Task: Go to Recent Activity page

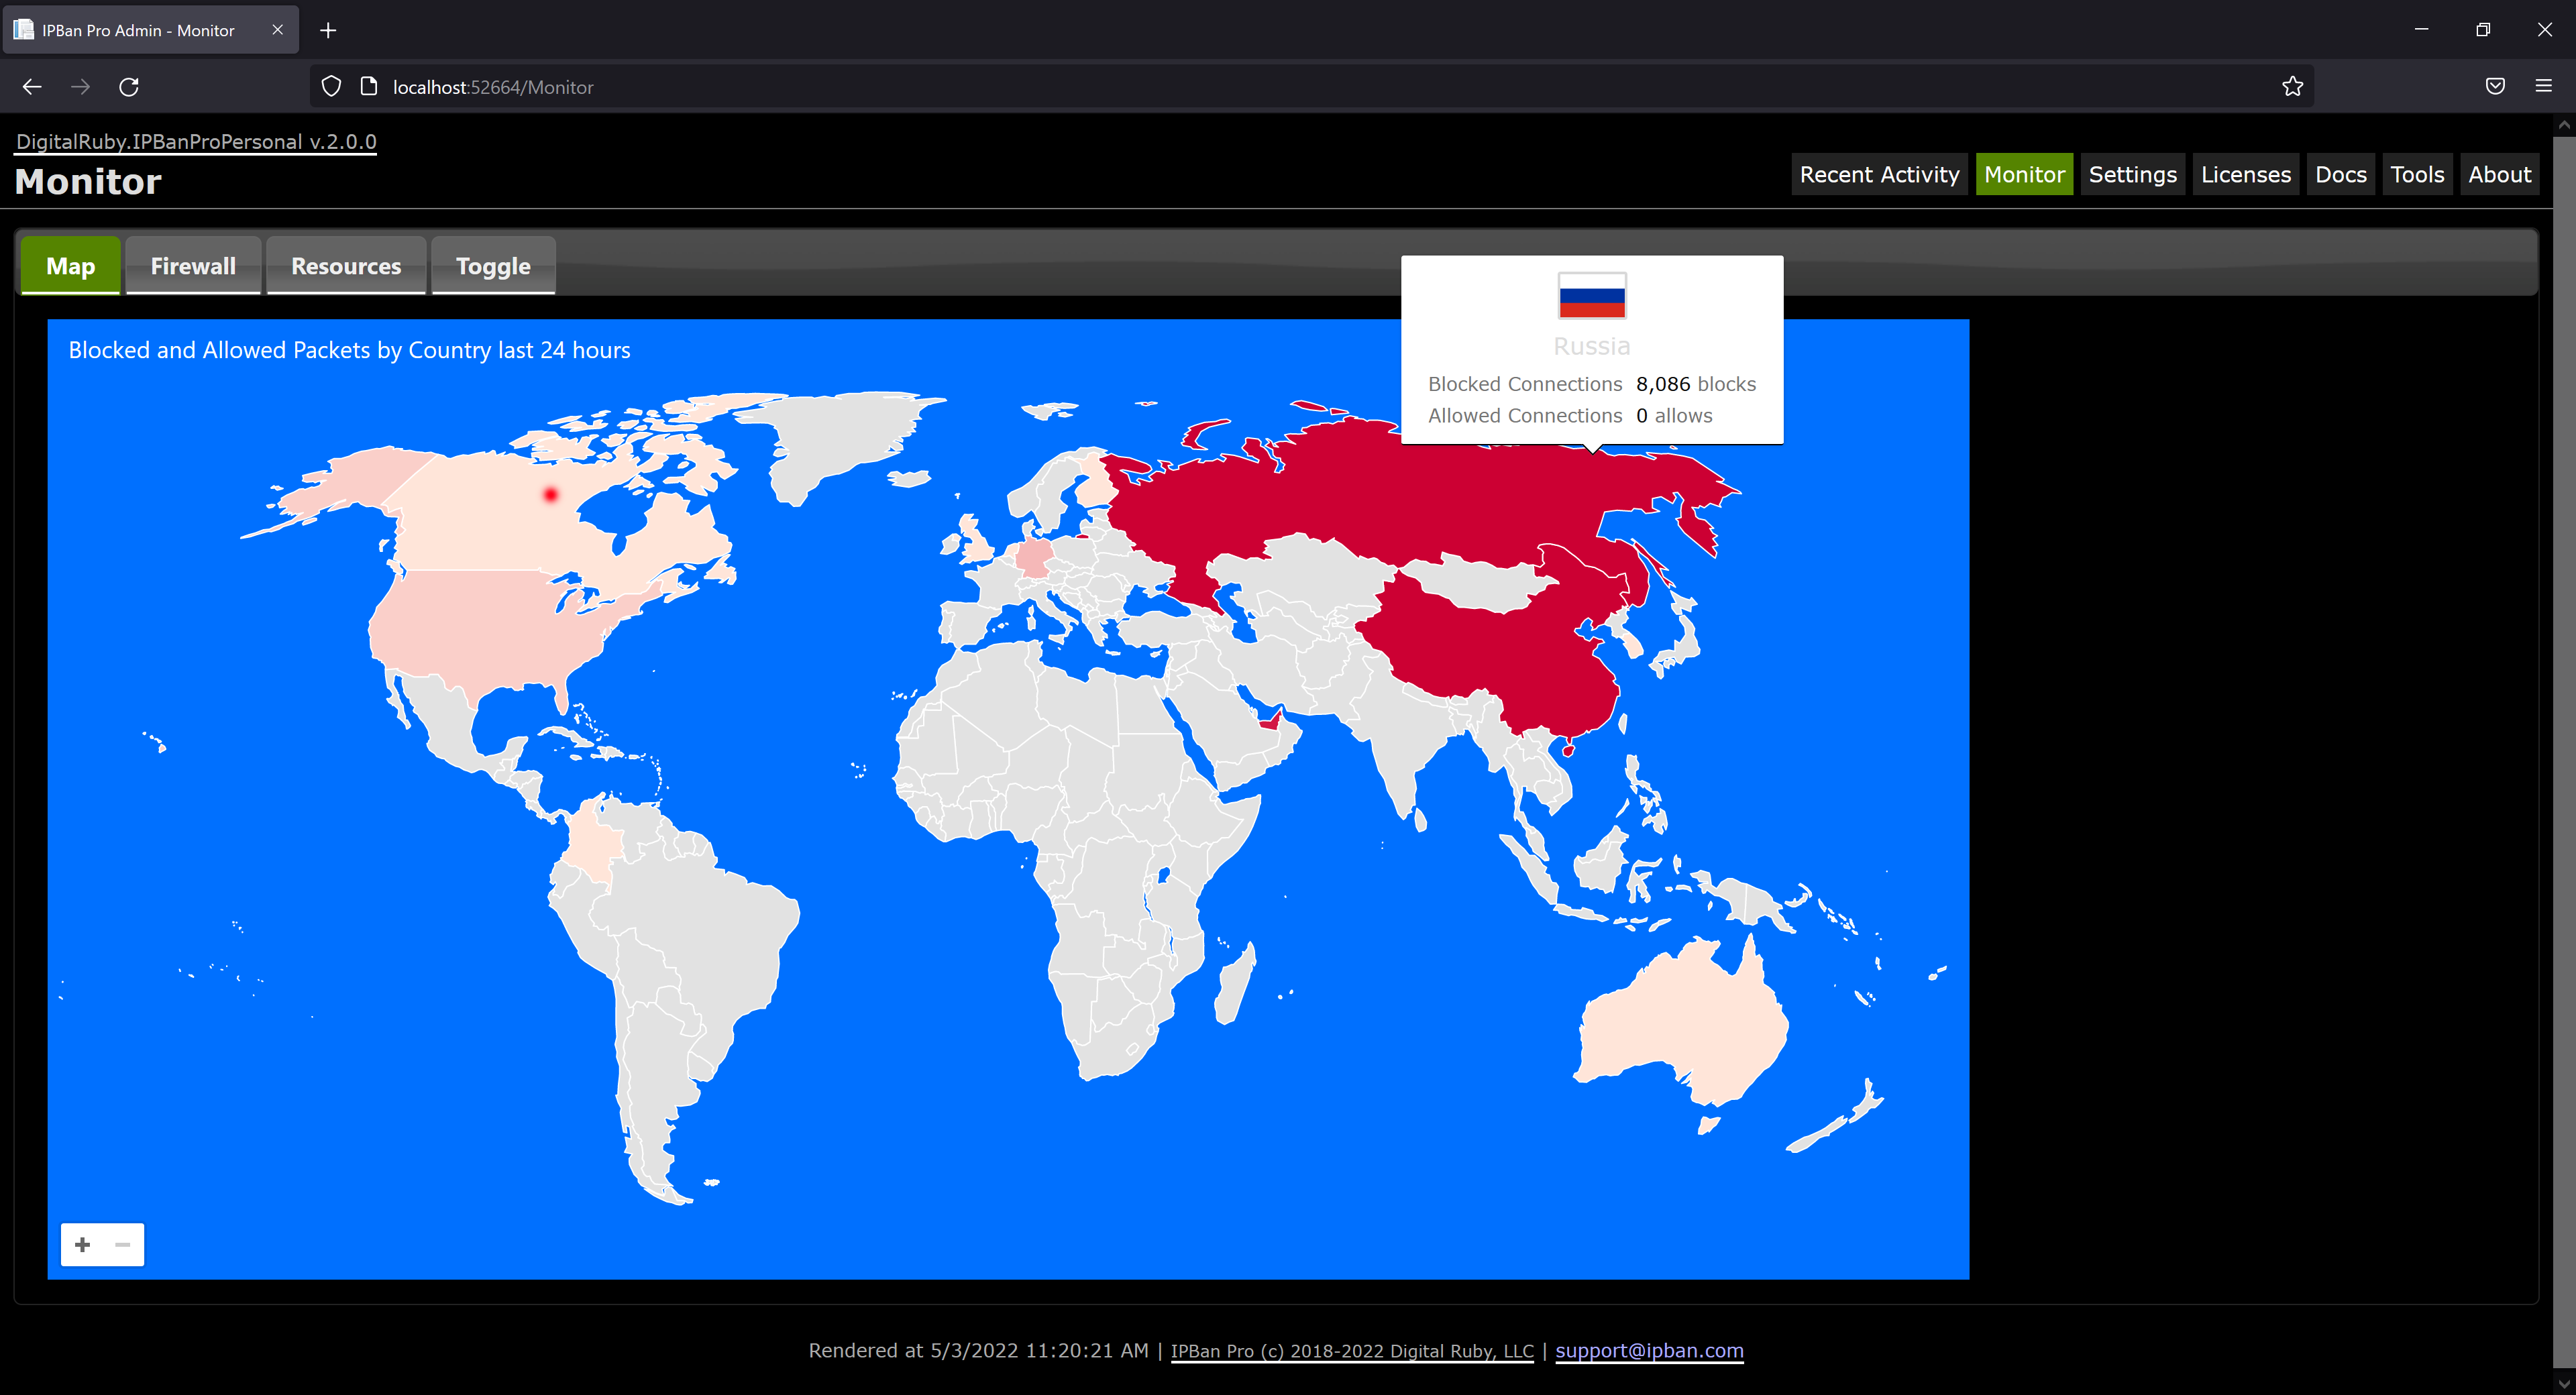Action: pos(1879,174)
